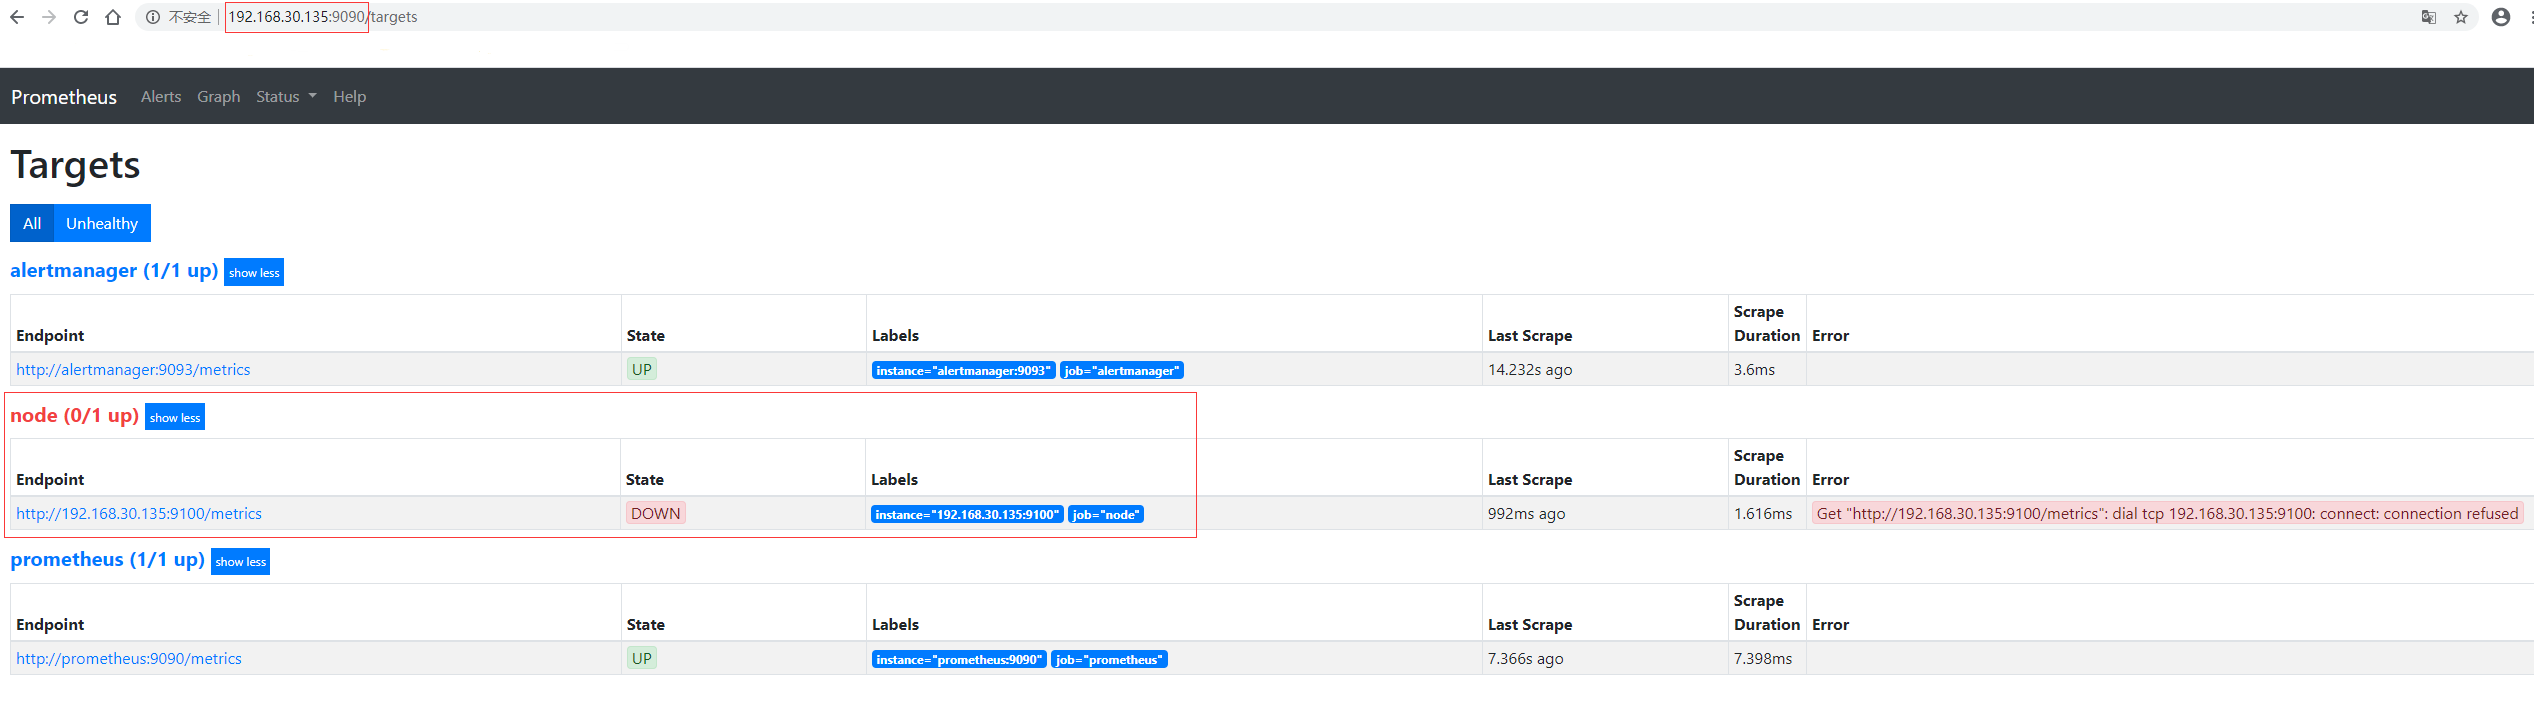Click prometheus (1/1 up) heading link
The width and height of the screenshot is (2534, 727).
[107, 559]
